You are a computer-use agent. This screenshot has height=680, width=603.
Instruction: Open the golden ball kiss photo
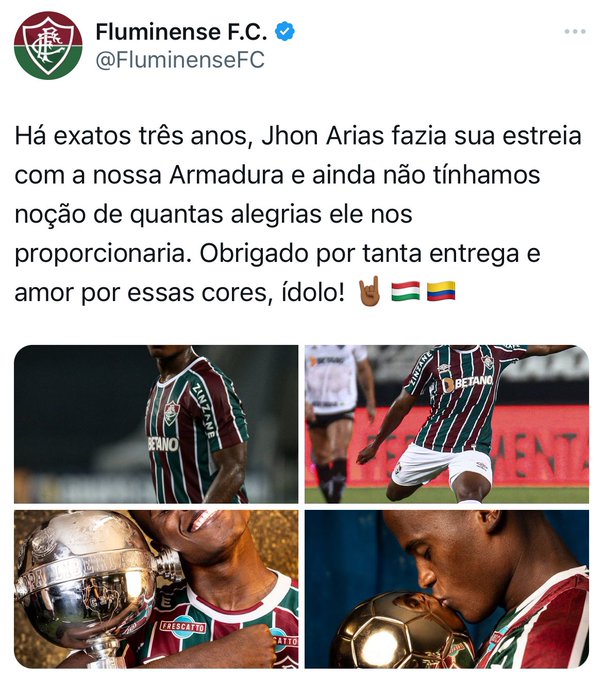(447, 589)
